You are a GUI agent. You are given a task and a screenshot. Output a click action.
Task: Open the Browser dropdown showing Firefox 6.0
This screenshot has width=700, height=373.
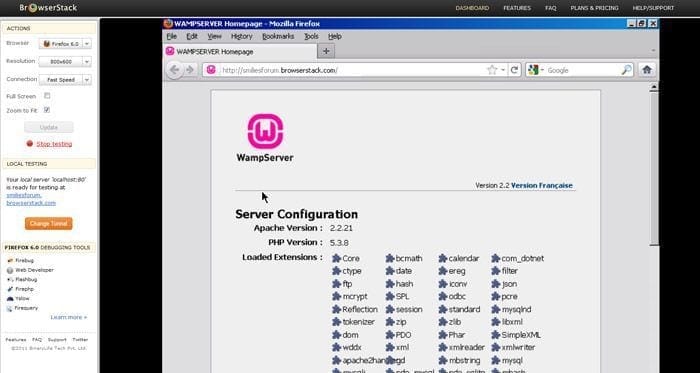[65, 44]
